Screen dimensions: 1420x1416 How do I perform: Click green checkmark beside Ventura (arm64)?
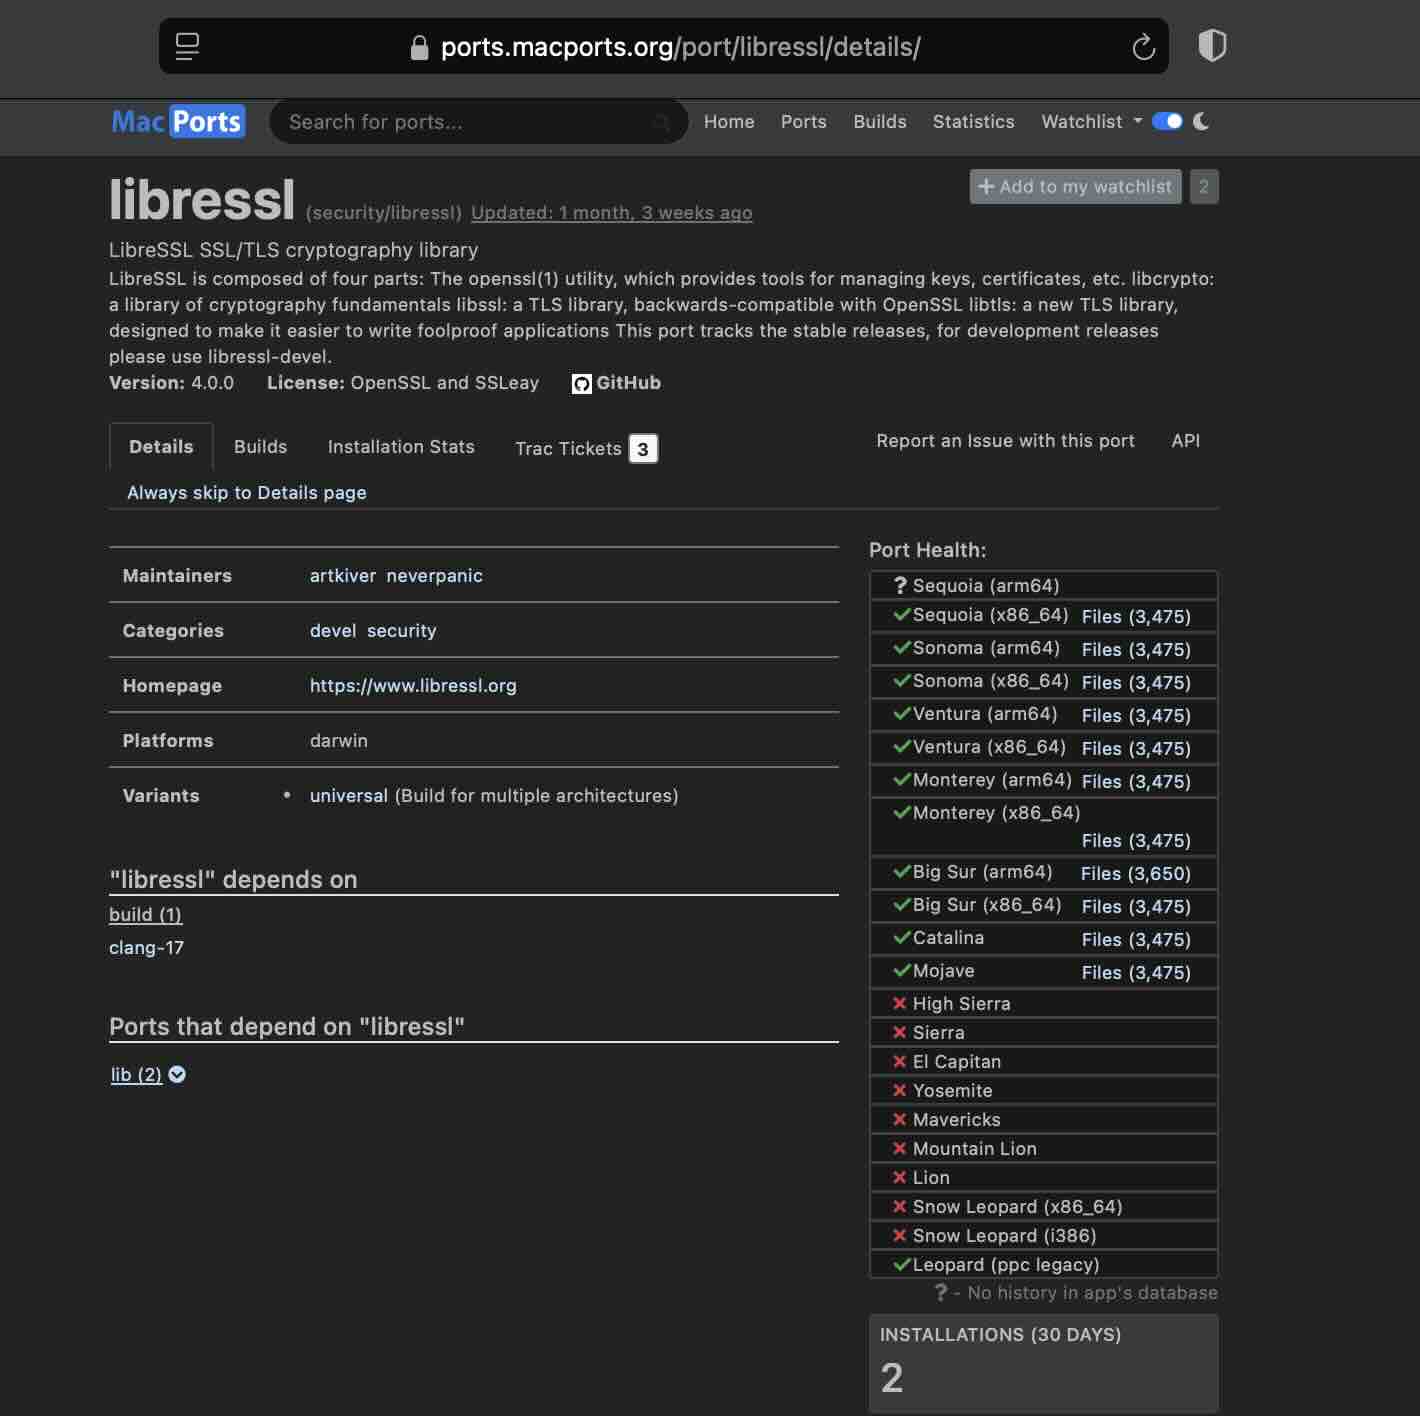click(x=902, y=714)
